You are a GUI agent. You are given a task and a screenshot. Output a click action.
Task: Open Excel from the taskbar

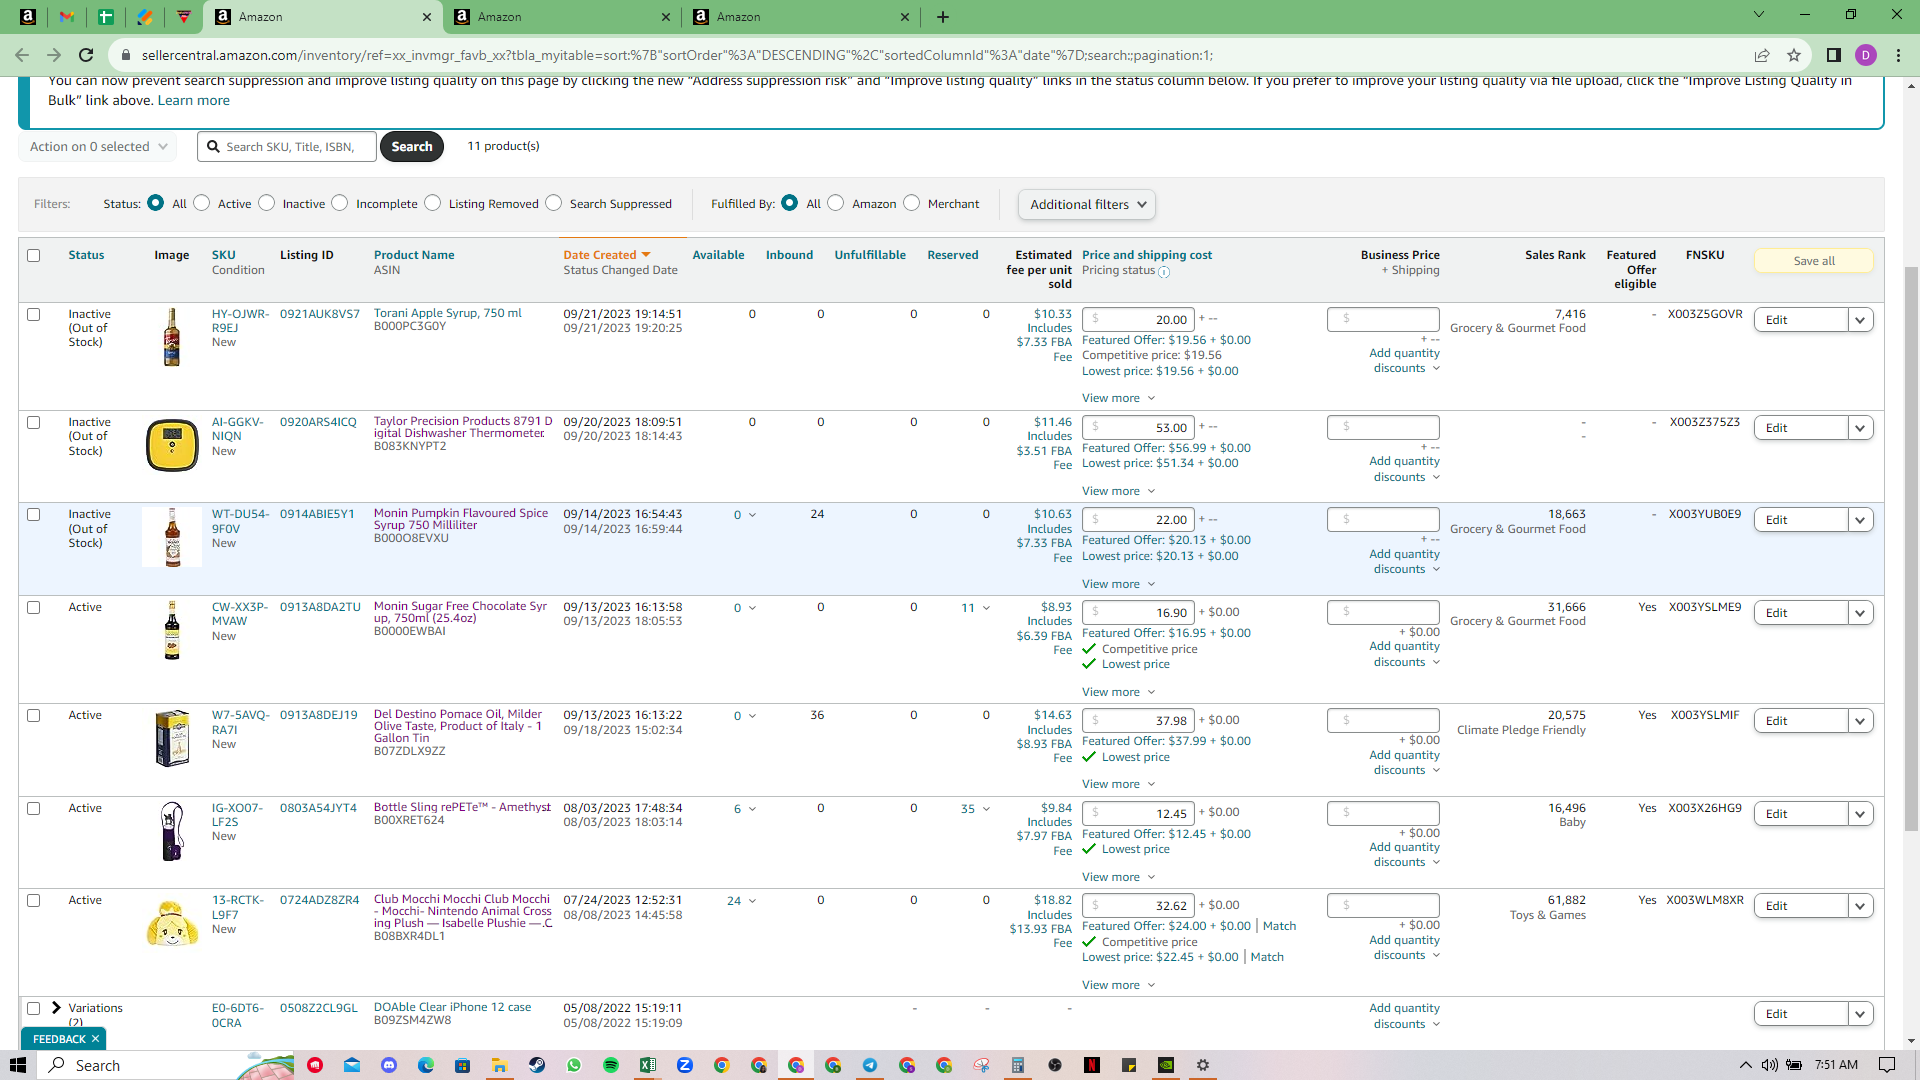click(x=648, y=1065)
